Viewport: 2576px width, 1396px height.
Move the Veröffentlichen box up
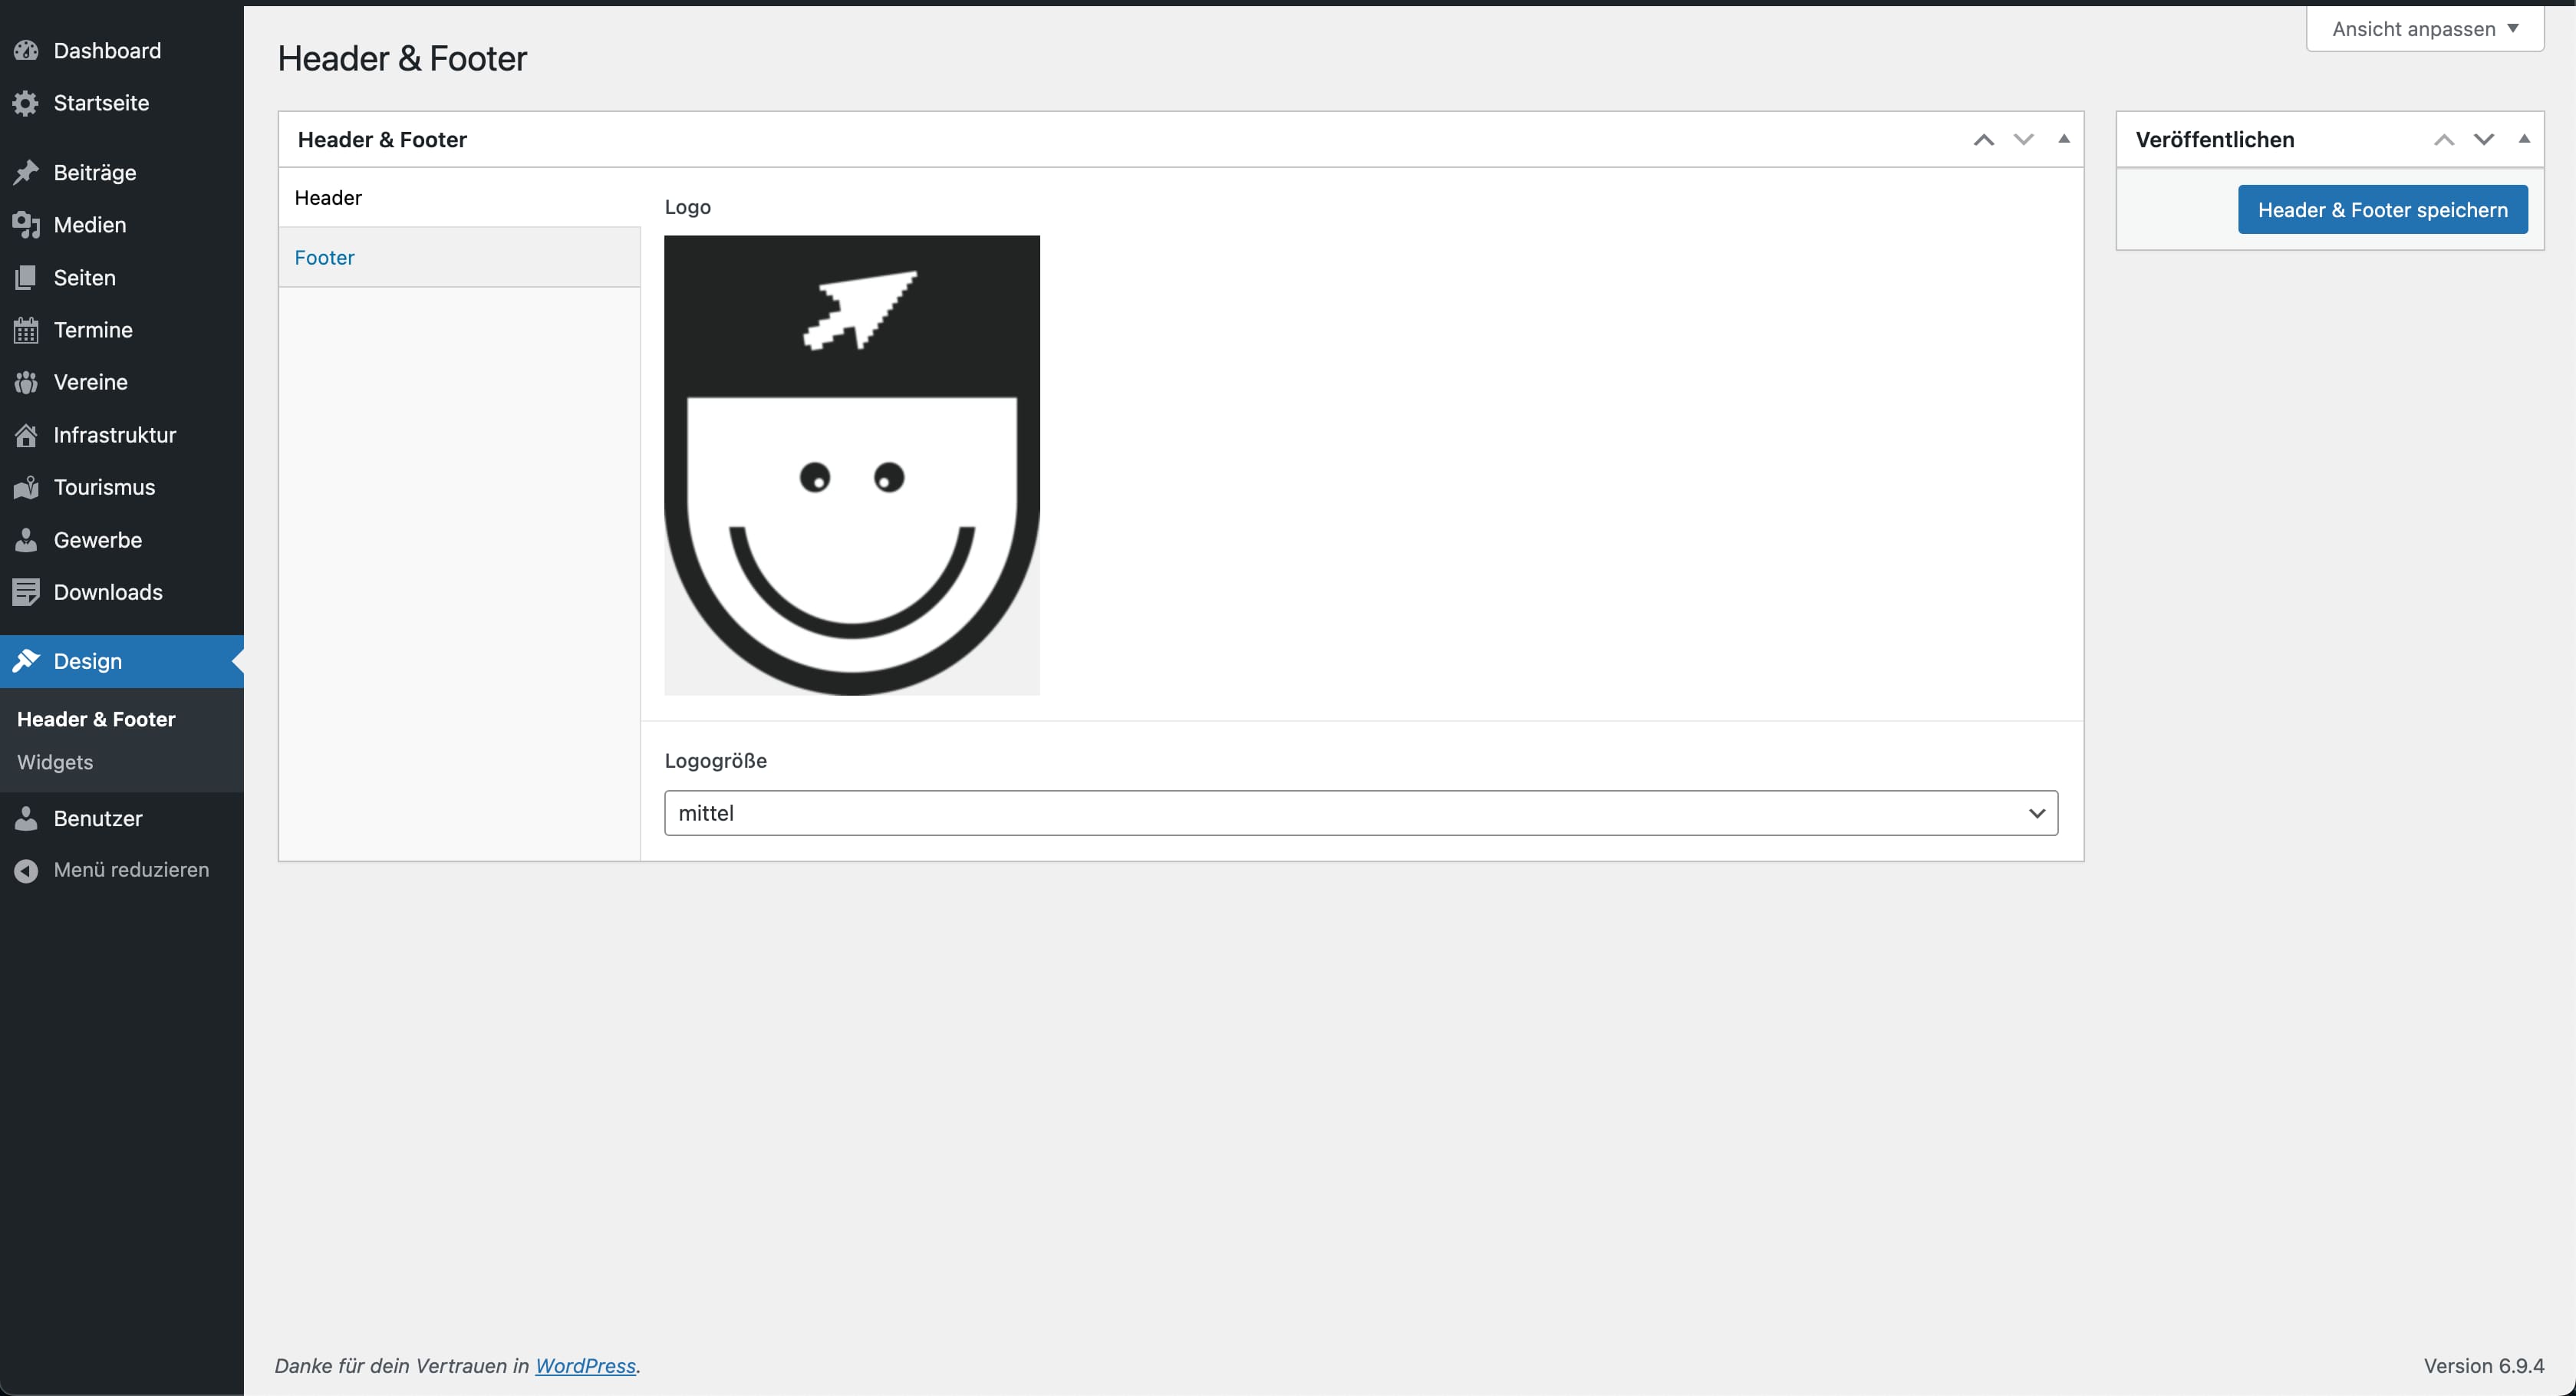pos(2444,140)
